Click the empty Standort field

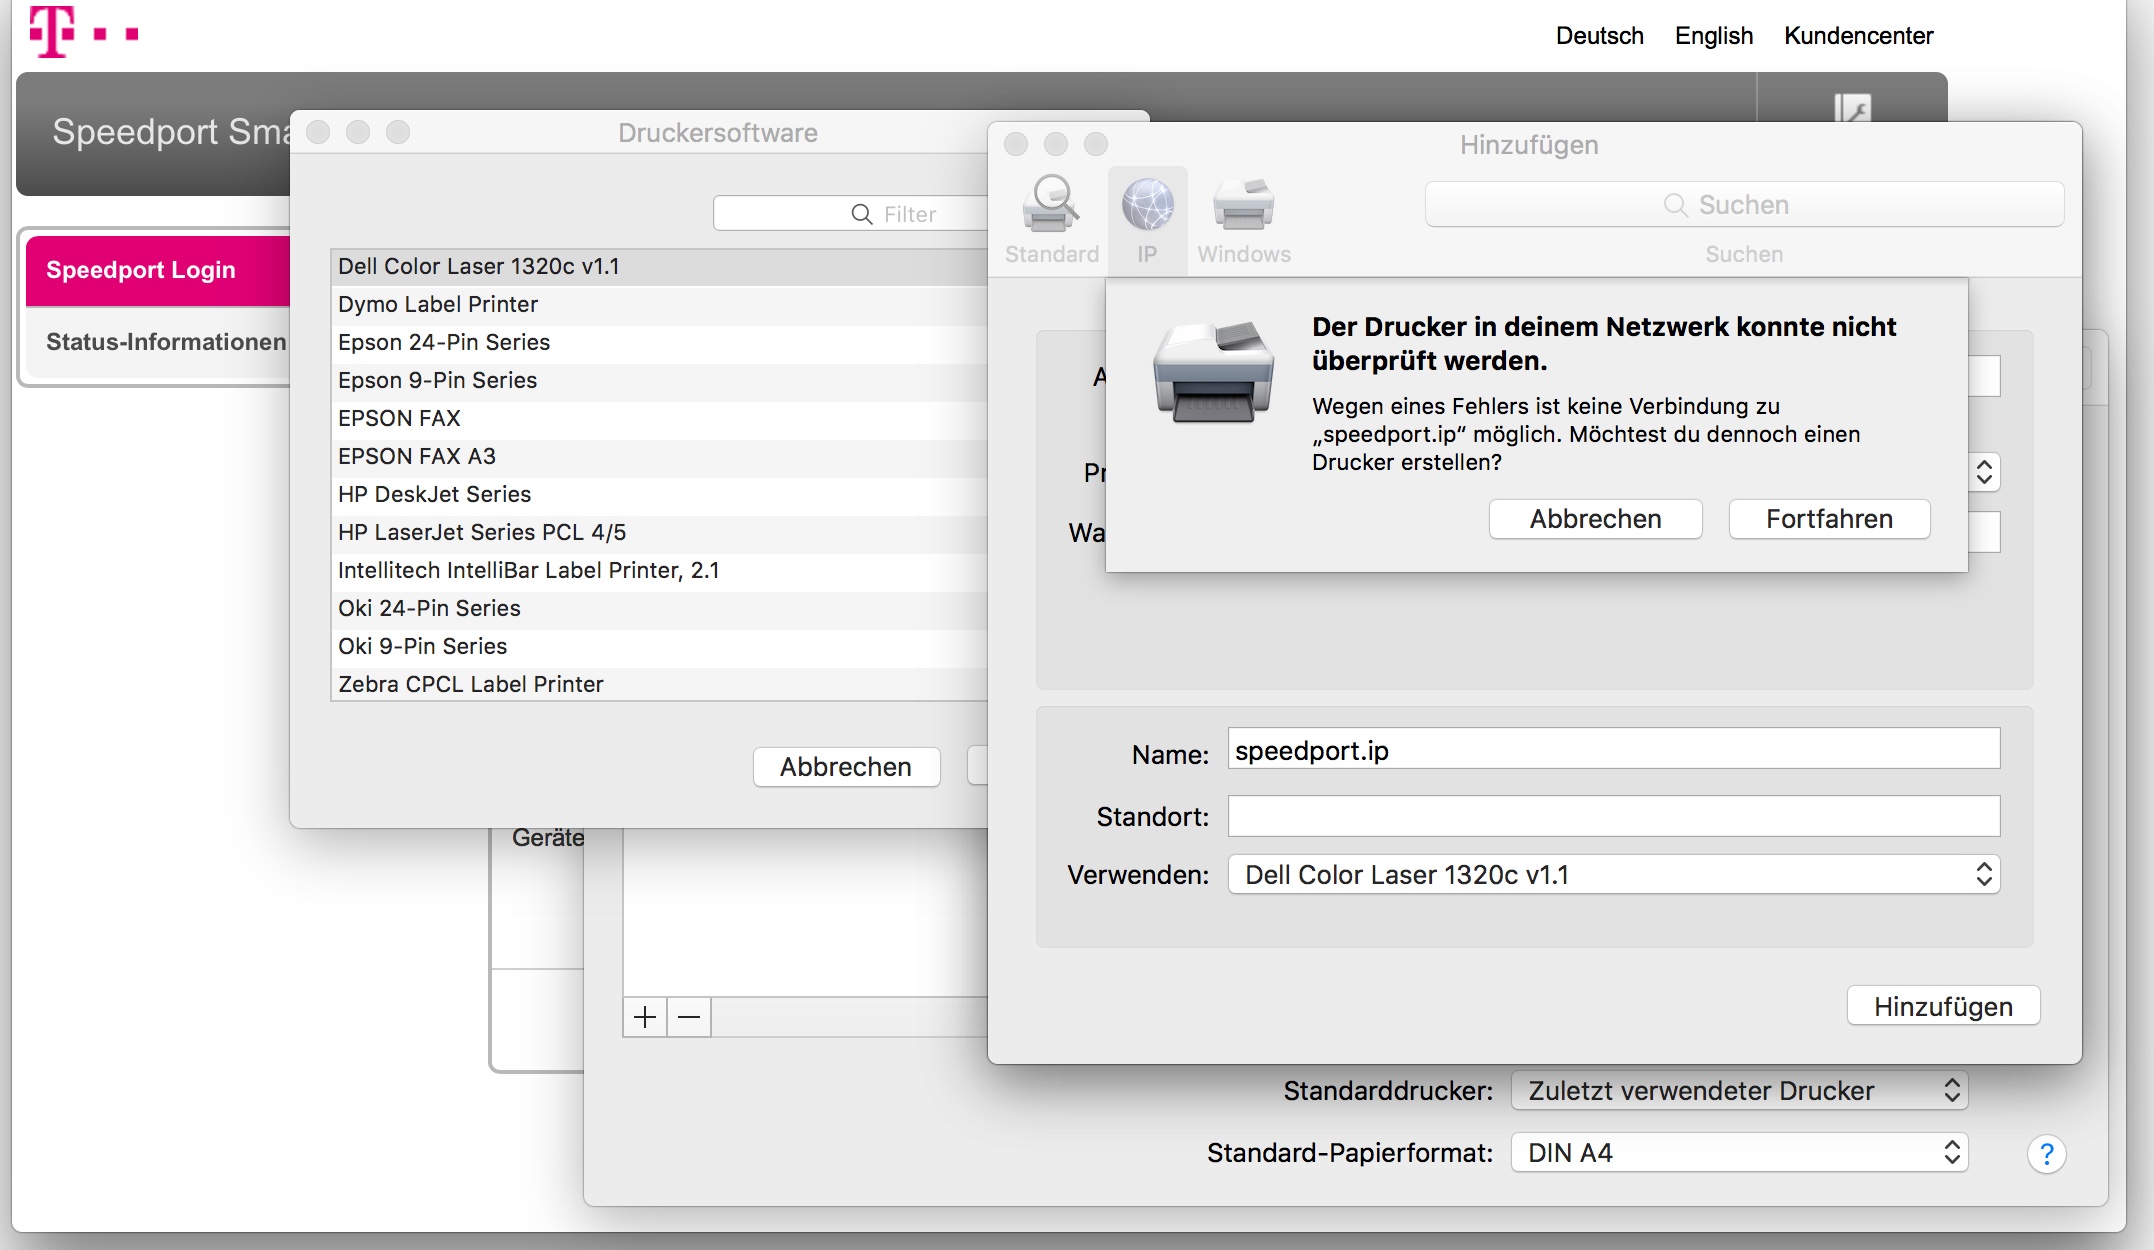click(x=1613, y=816)
